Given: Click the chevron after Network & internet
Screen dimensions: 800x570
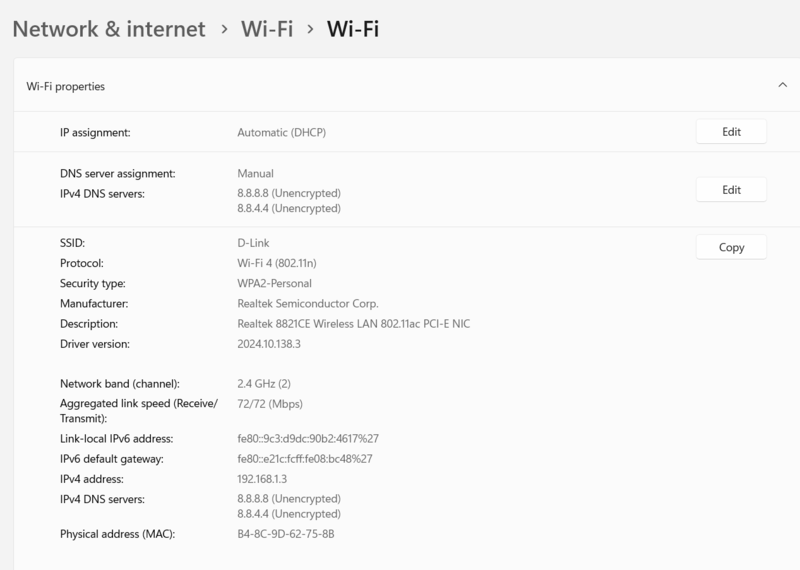Looking at the screenshot, I should (225, 30).
